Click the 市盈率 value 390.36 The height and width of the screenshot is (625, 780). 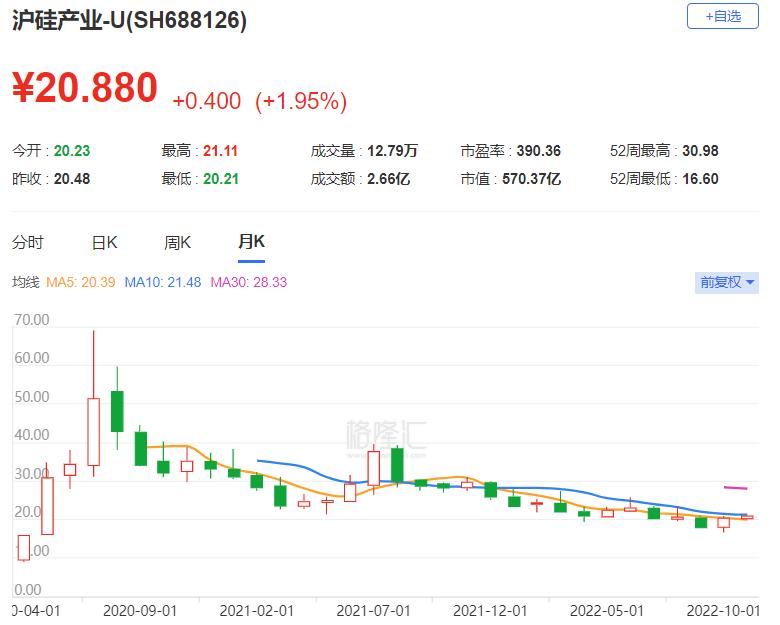(539, 151)
